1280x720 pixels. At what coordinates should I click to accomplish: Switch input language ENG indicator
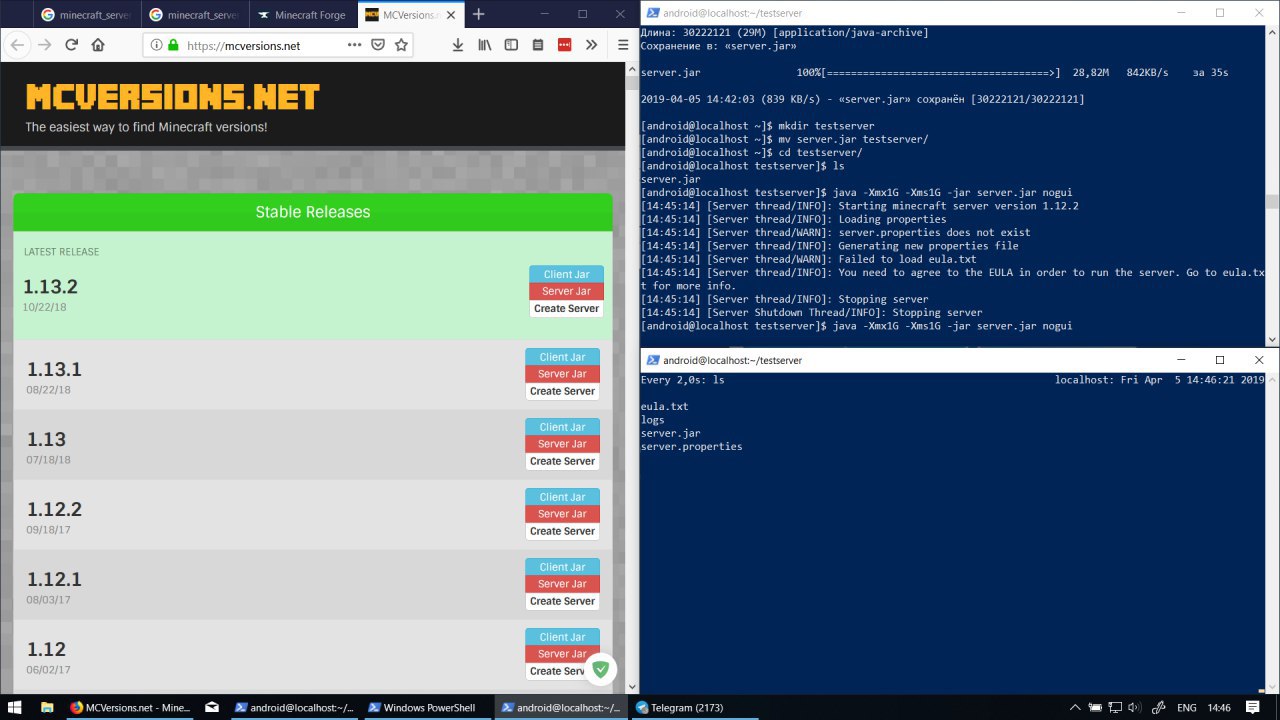(x=1187, y=707)
